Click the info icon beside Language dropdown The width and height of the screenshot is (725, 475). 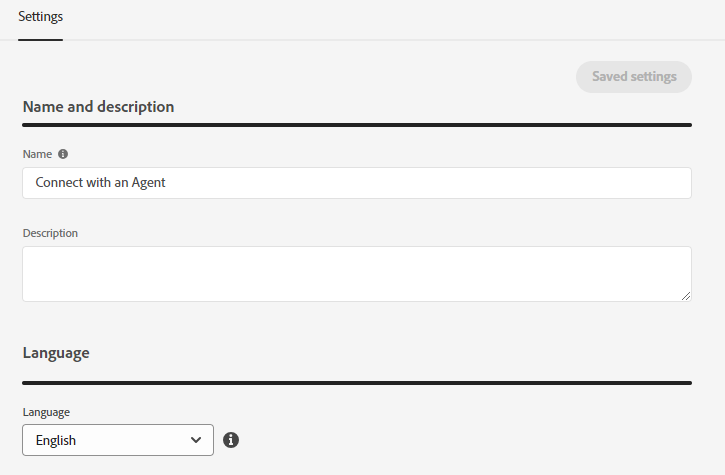(x=231, y=440)
